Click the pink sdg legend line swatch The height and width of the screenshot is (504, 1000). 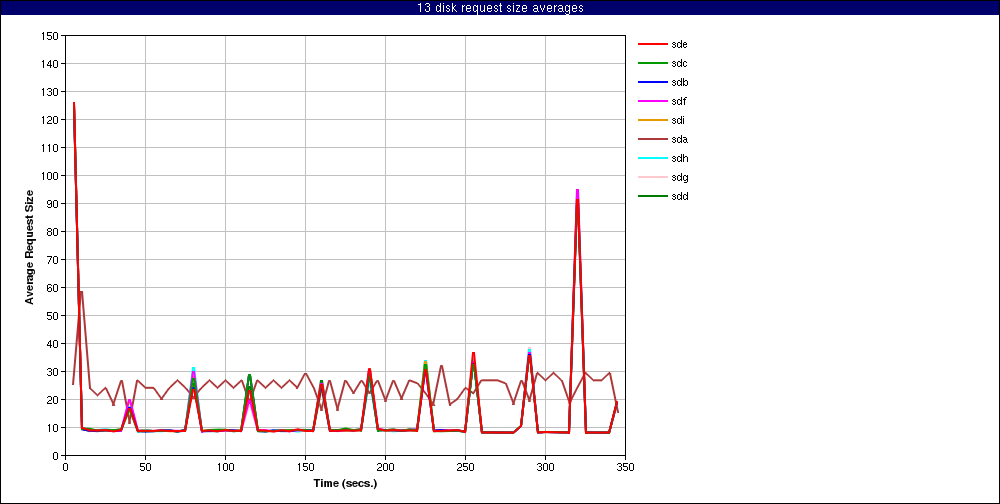[x=652, y=177]
